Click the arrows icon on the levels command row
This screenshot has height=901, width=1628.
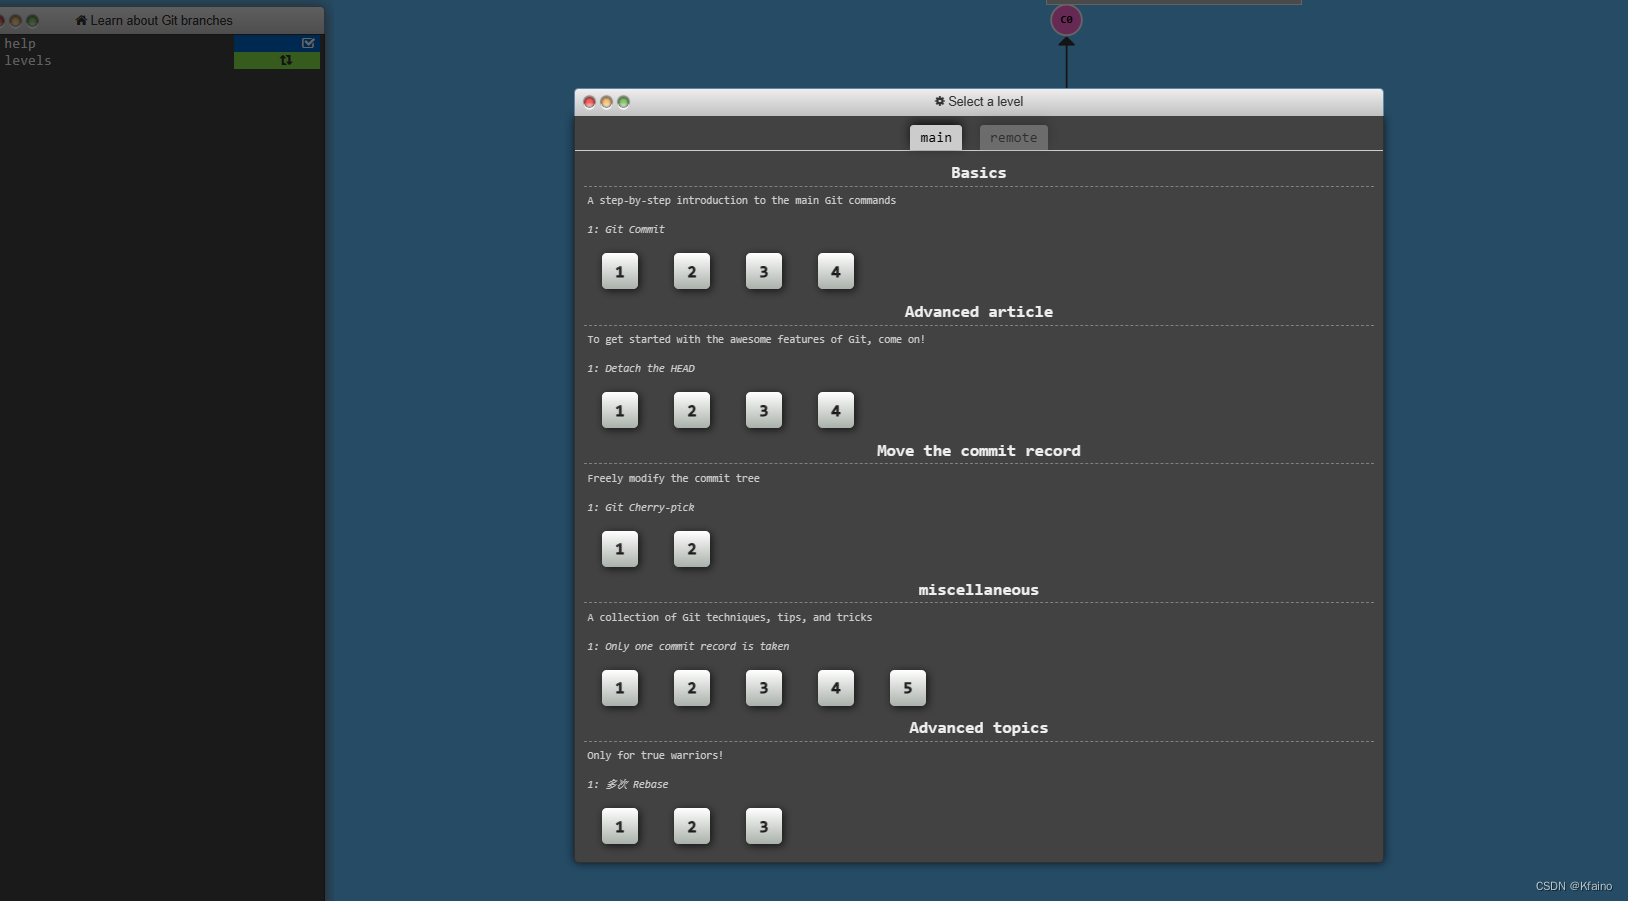coord(286,60)
